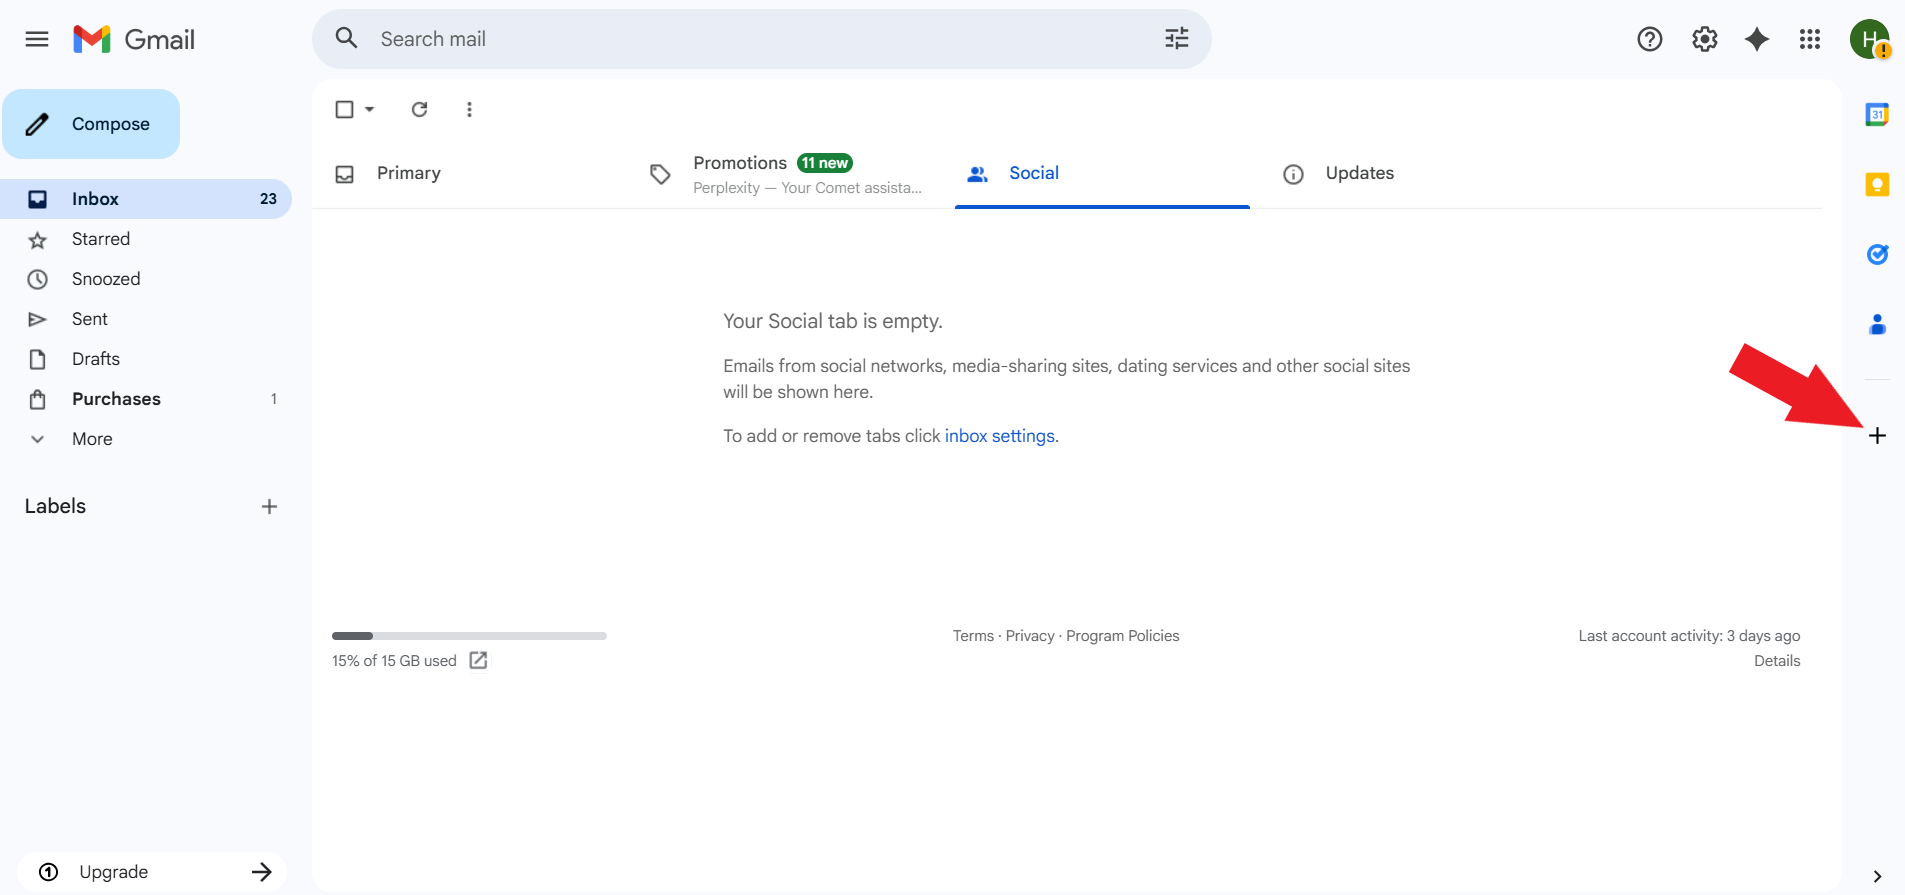Open the Support help icon

click(1649, 39)
